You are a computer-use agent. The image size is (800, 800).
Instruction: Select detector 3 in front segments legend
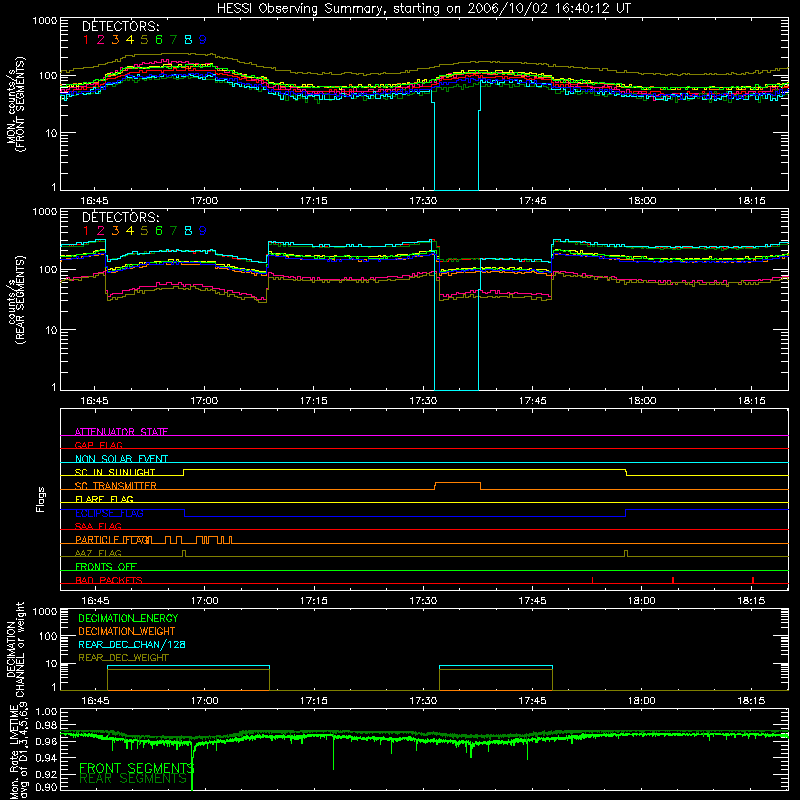pos(115,39)
